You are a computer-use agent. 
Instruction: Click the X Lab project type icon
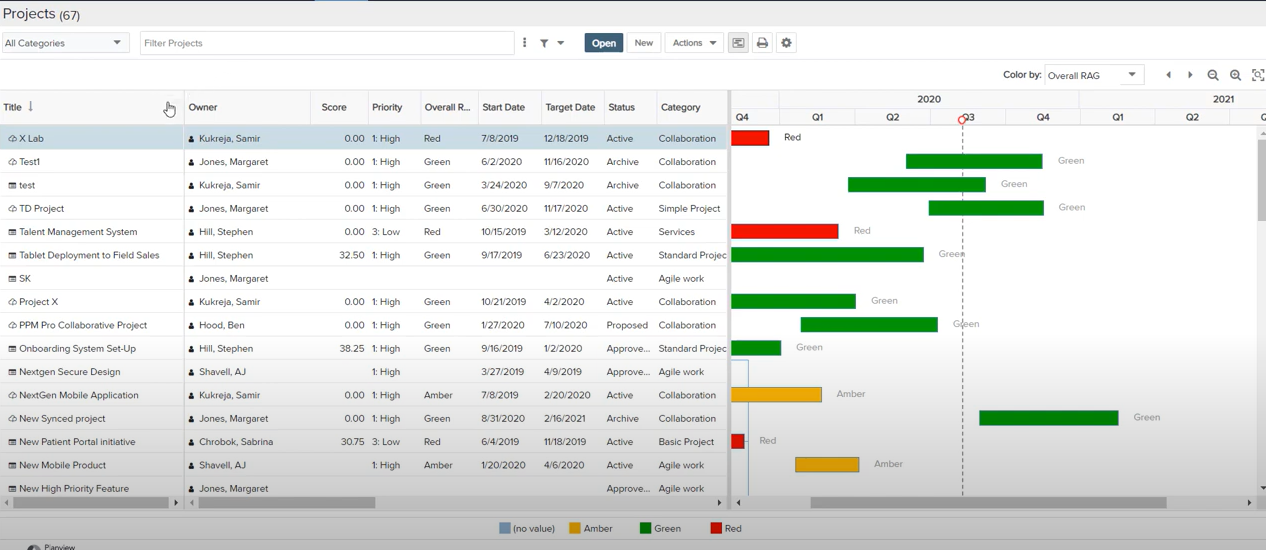(12, 139)
